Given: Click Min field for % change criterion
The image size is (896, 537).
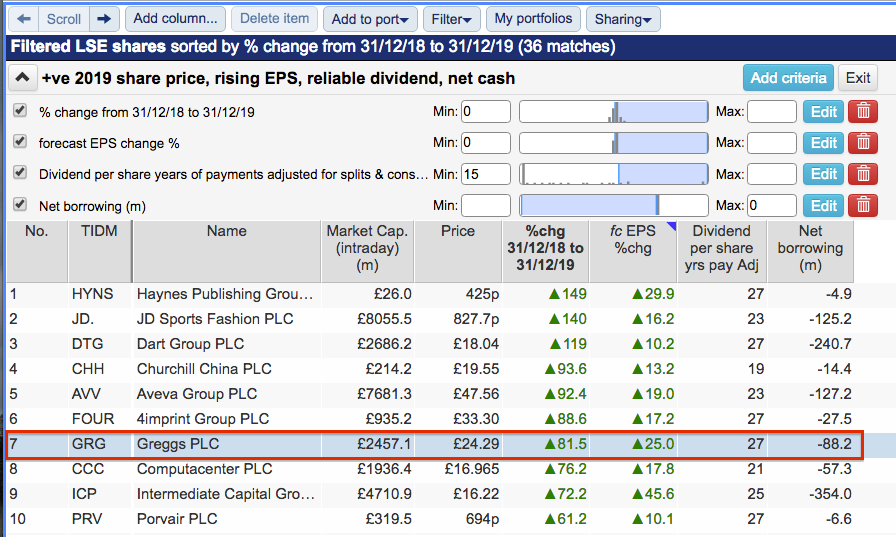Looking at the screenshot, I should click(x=486, y=111).
